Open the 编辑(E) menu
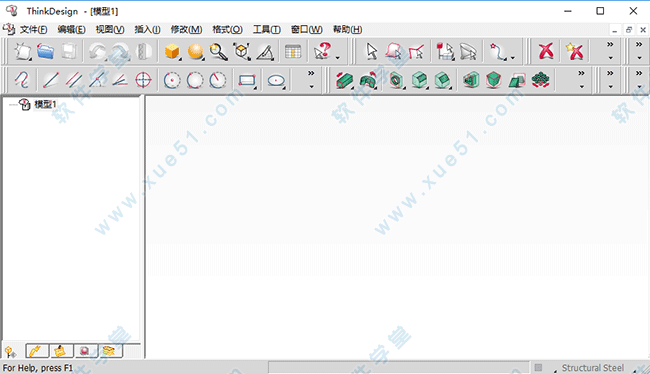Screen dimensions: 650x374 [71, 29]
